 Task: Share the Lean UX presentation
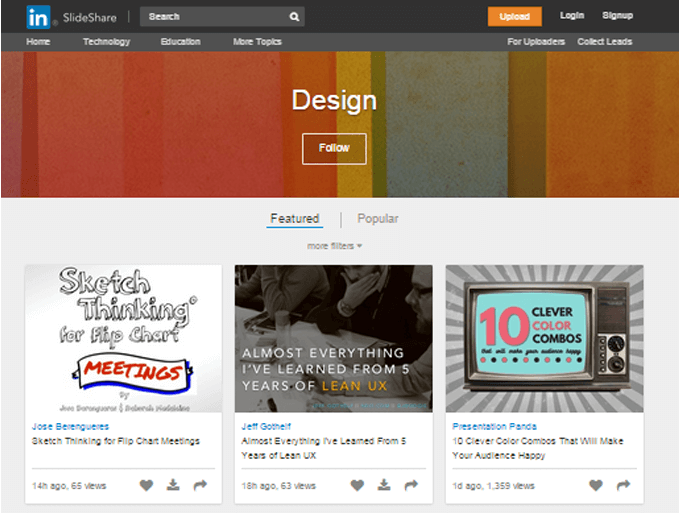click(x=411, y=485)
